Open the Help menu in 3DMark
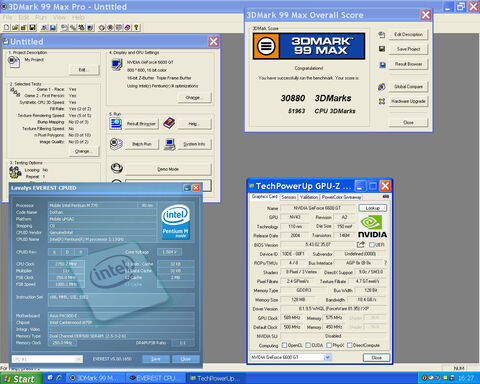The width and height of the screenshot is (480, 384). [x=78, y=17]
